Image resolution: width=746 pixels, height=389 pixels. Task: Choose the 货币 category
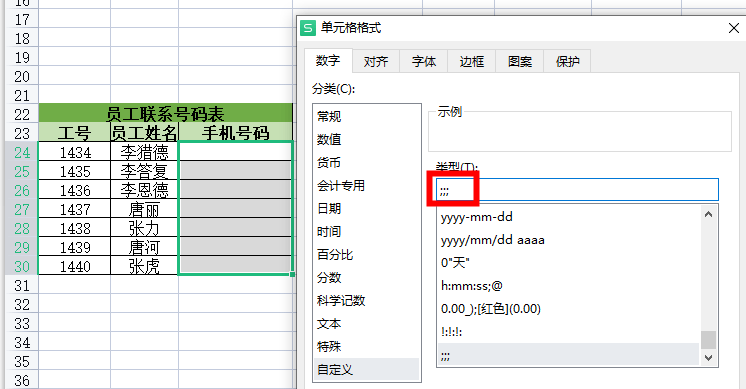[x=366, y=163]
